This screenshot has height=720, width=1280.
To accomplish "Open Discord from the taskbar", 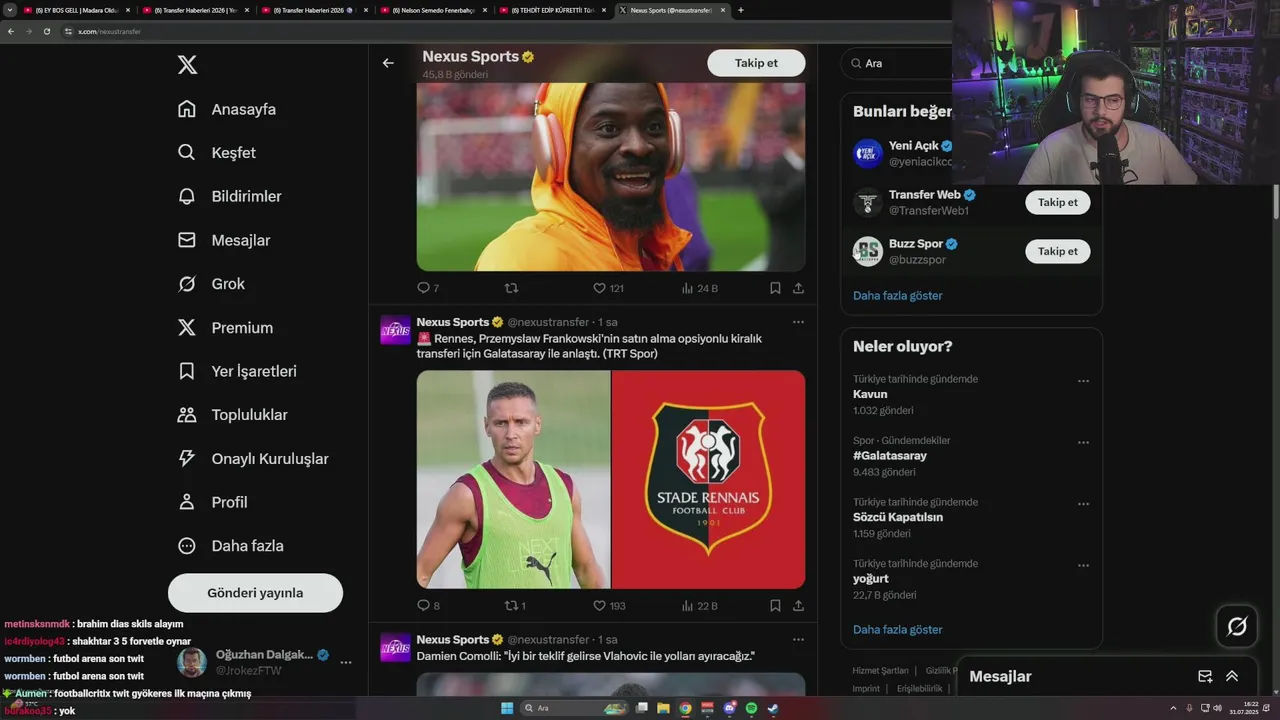I will click(730, 708).
